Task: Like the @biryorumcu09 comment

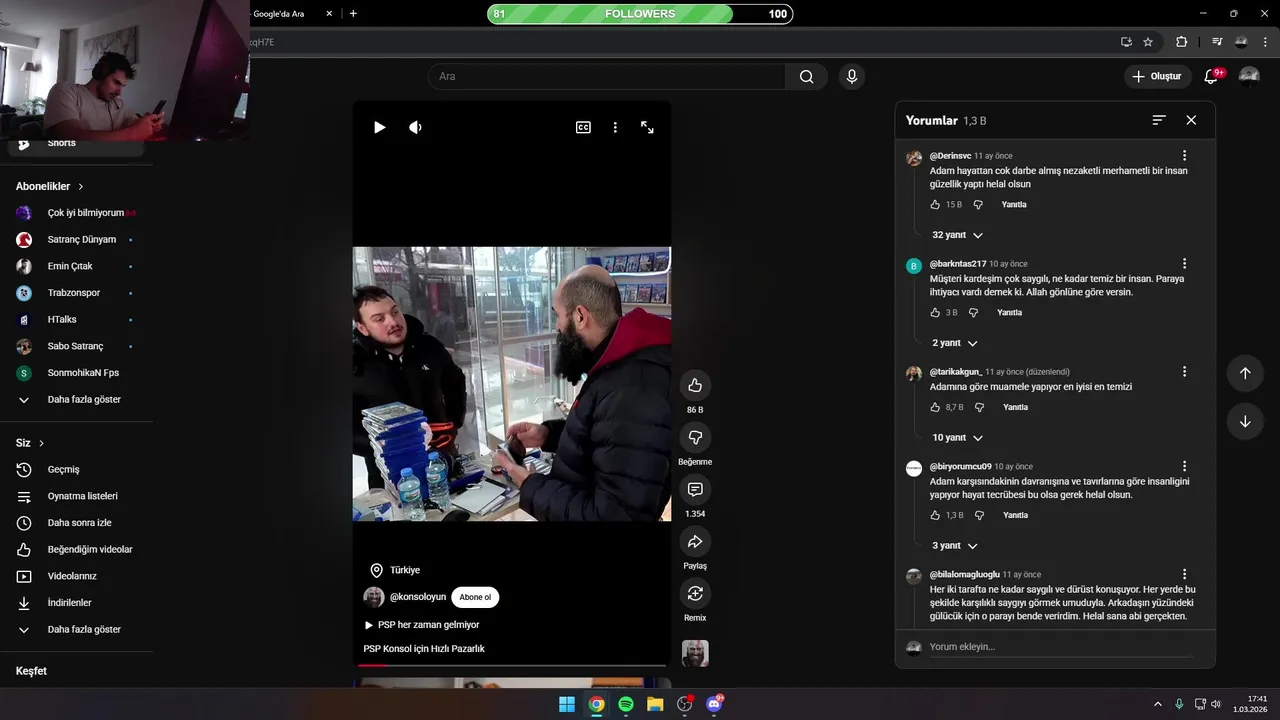Action: click(935, 515)
